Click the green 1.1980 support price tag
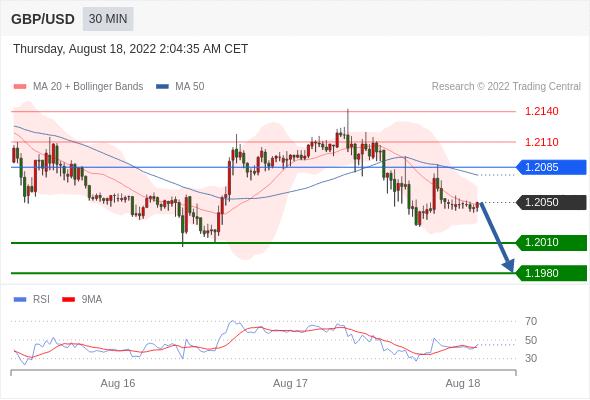The width and height of the screenshot is (590, 400). point(551,273)
